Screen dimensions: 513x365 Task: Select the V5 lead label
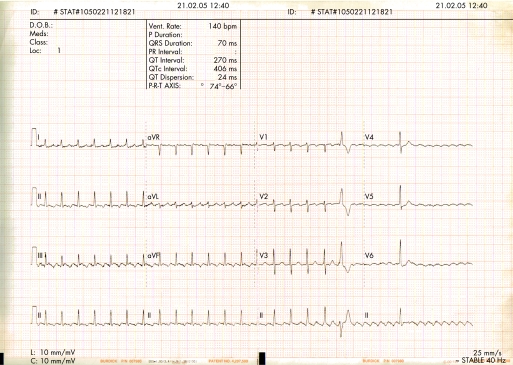pyautogui.click(x=369, y=197)
